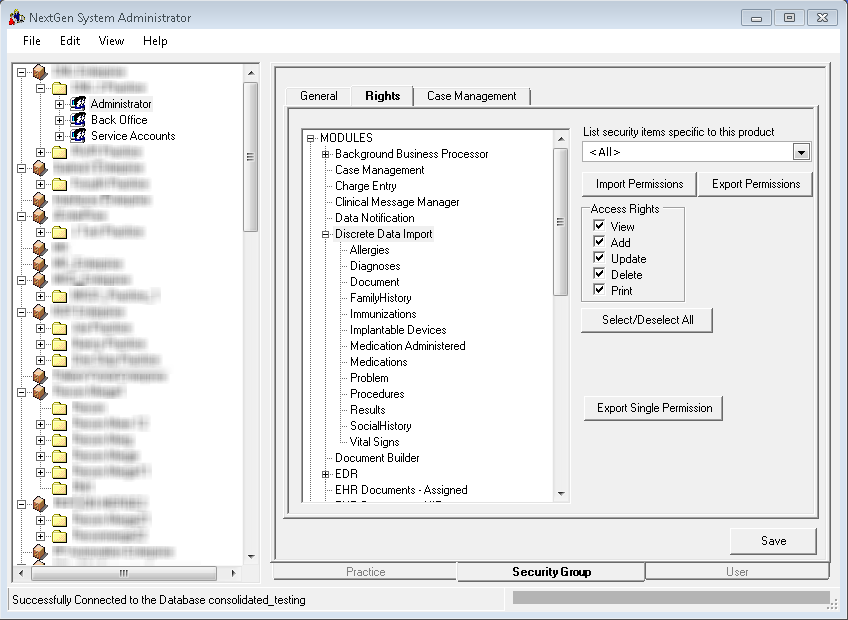
Task: Select the Medications item
Action: tap(378, 361)
